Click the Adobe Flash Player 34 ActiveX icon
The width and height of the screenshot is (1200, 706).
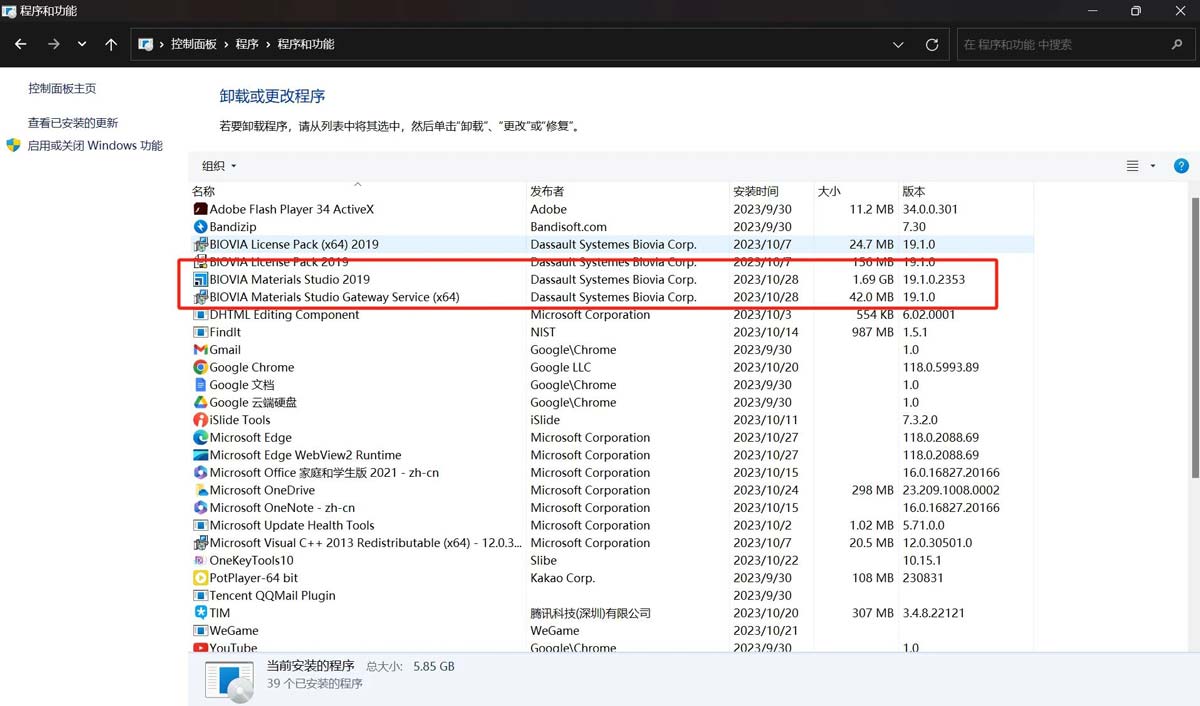coord(200,209)
